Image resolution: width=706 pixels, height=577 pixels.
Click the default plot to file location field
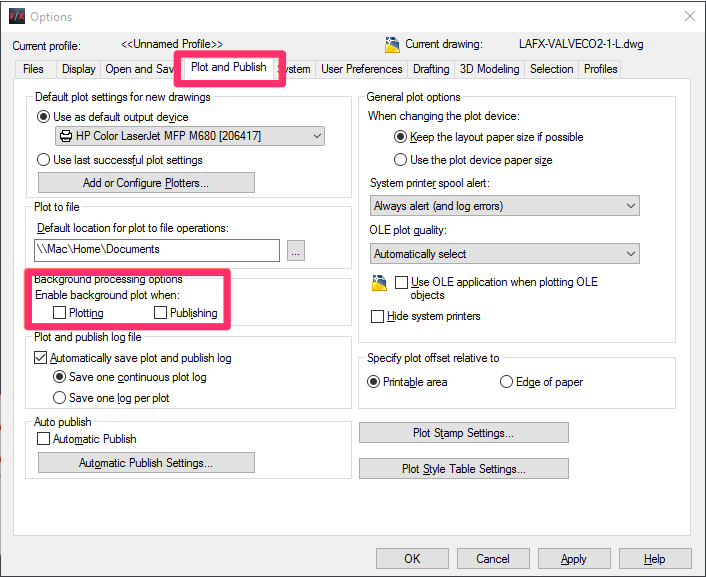click(157, 250)
